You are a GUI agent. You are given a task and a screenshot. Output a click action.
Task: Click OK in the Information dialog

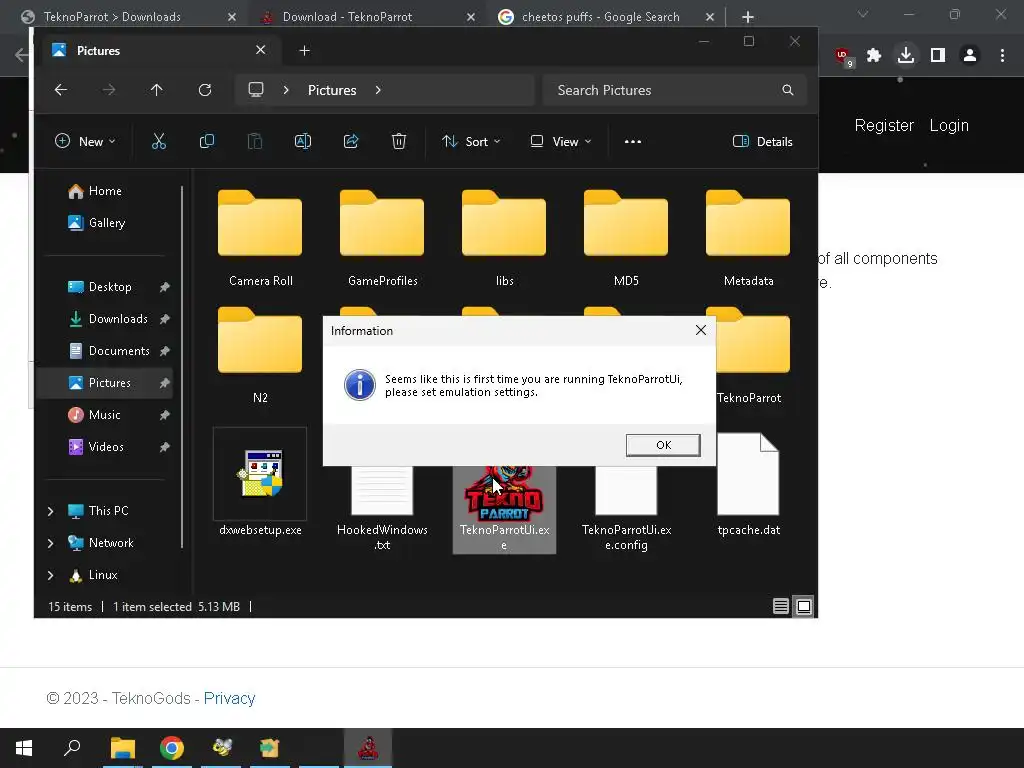(x=663, y=445)
